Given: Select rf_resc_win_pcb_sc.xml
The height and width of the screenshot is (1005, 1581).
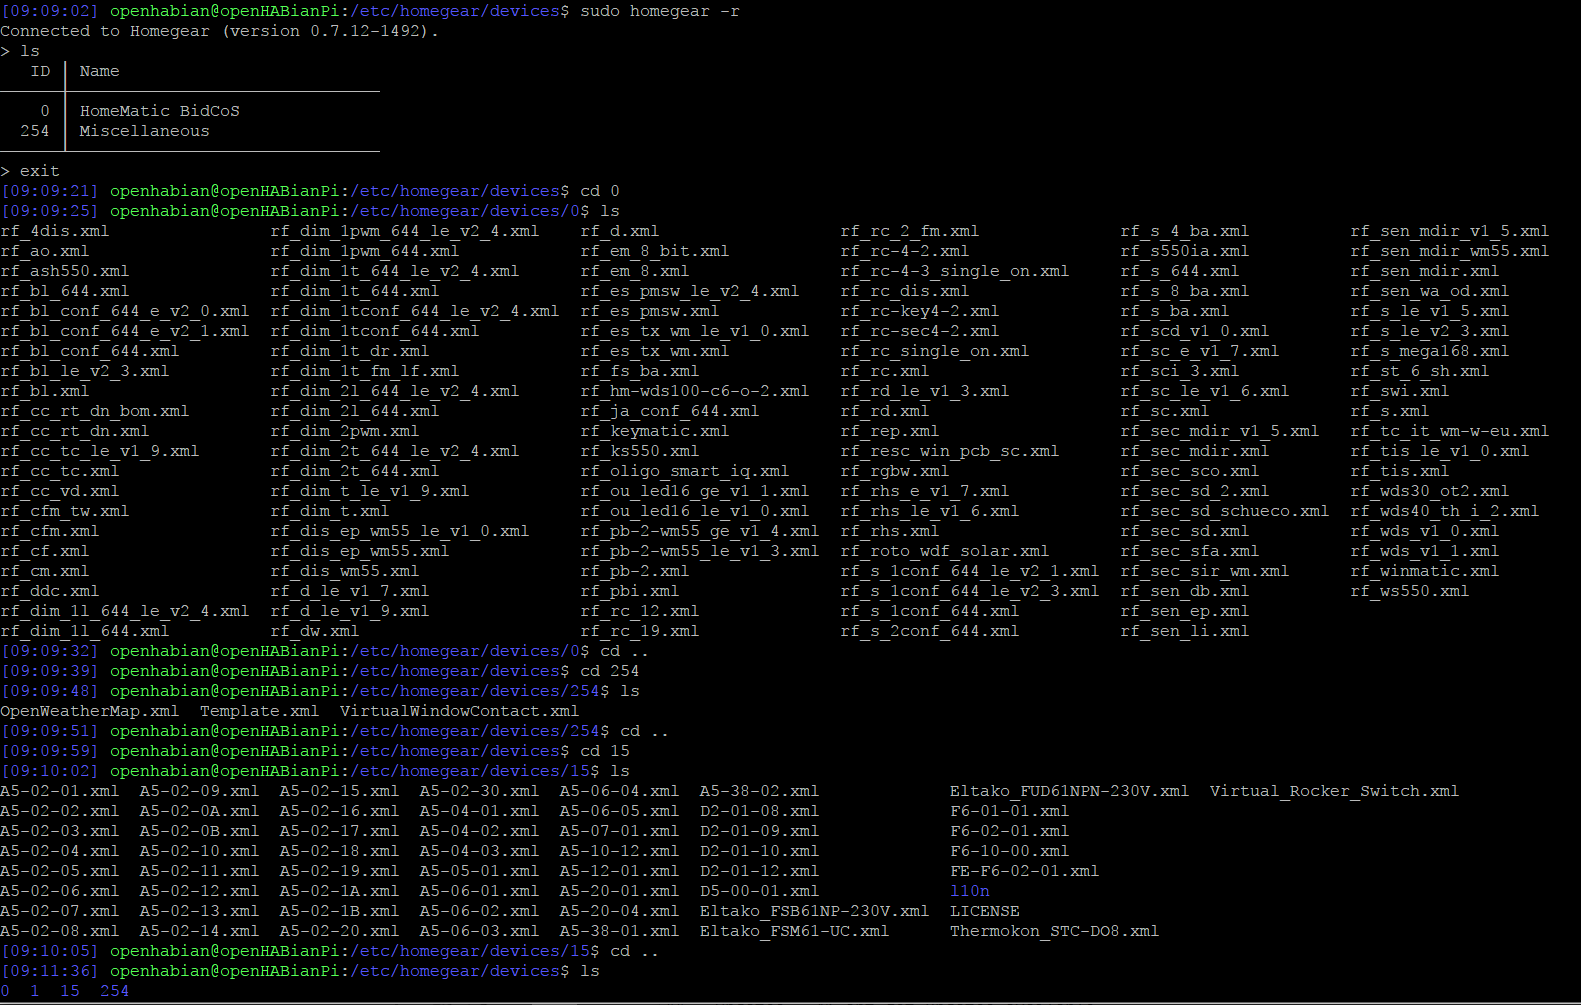Looking at the screenshot, I should (x=950, y=451).
